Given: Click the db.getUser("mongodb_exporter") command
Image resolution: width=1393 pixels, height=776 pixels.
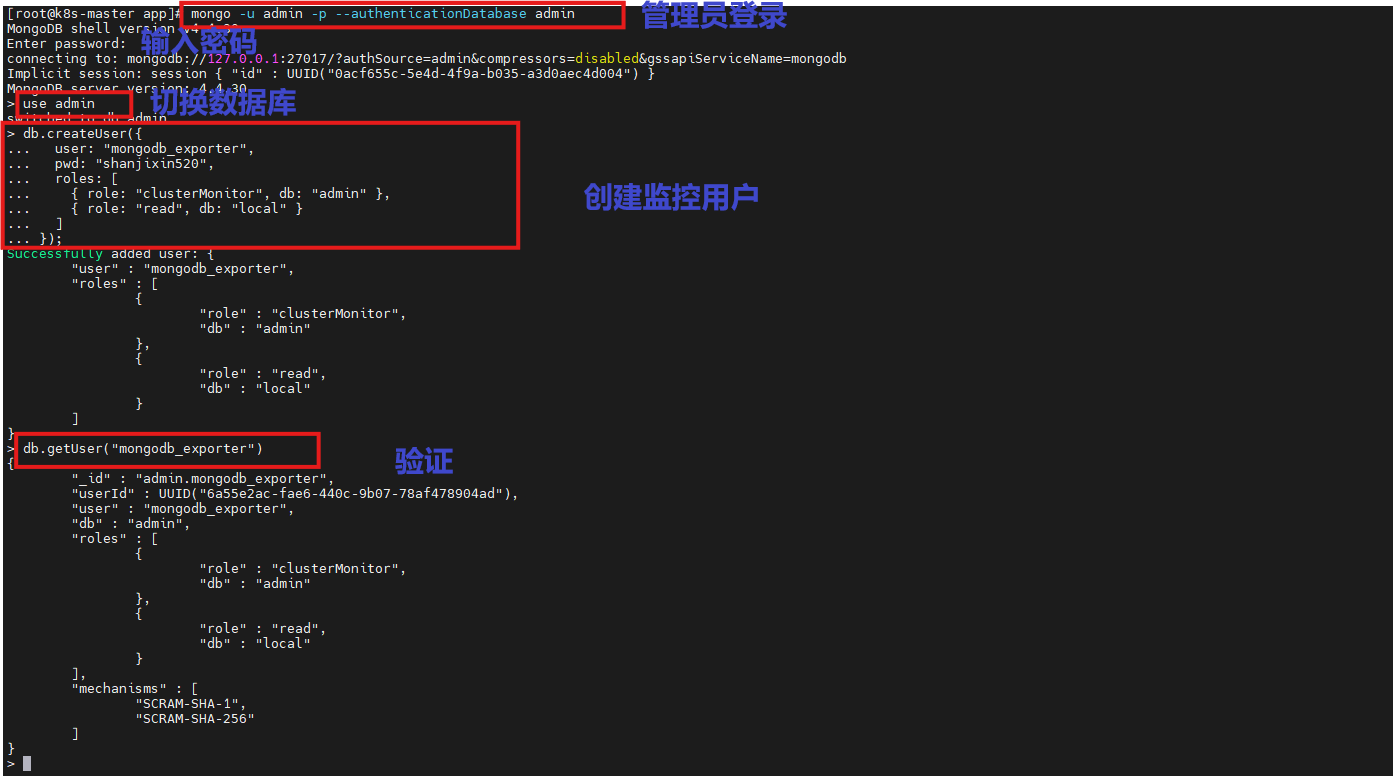Looking at the screenshot, I should (143, 449).
